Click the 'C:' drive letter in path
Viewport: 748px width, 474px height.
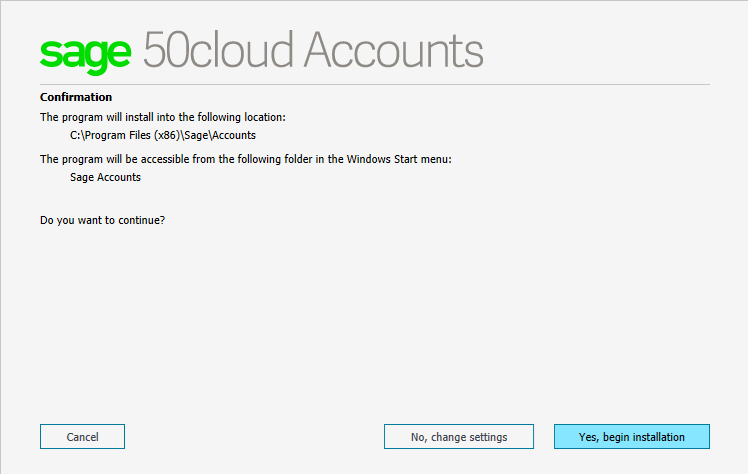click(x=75, y=135)
